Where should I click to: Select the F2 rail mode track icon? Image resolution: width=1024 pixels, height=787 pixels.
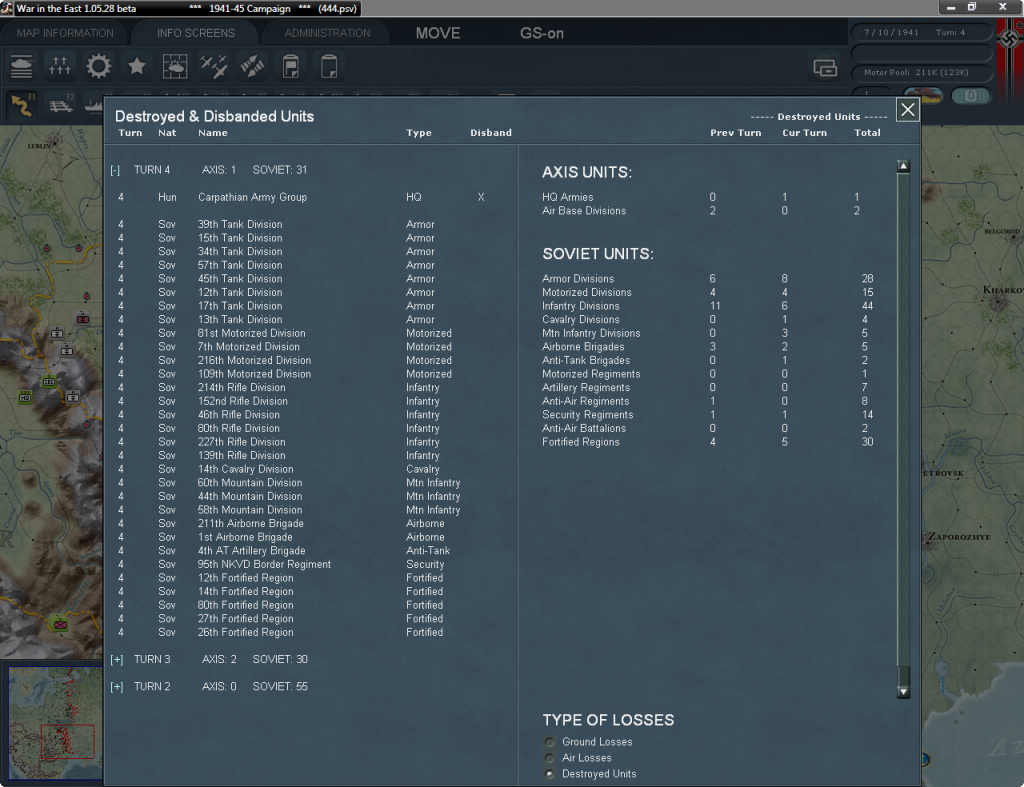pos(61,104)
